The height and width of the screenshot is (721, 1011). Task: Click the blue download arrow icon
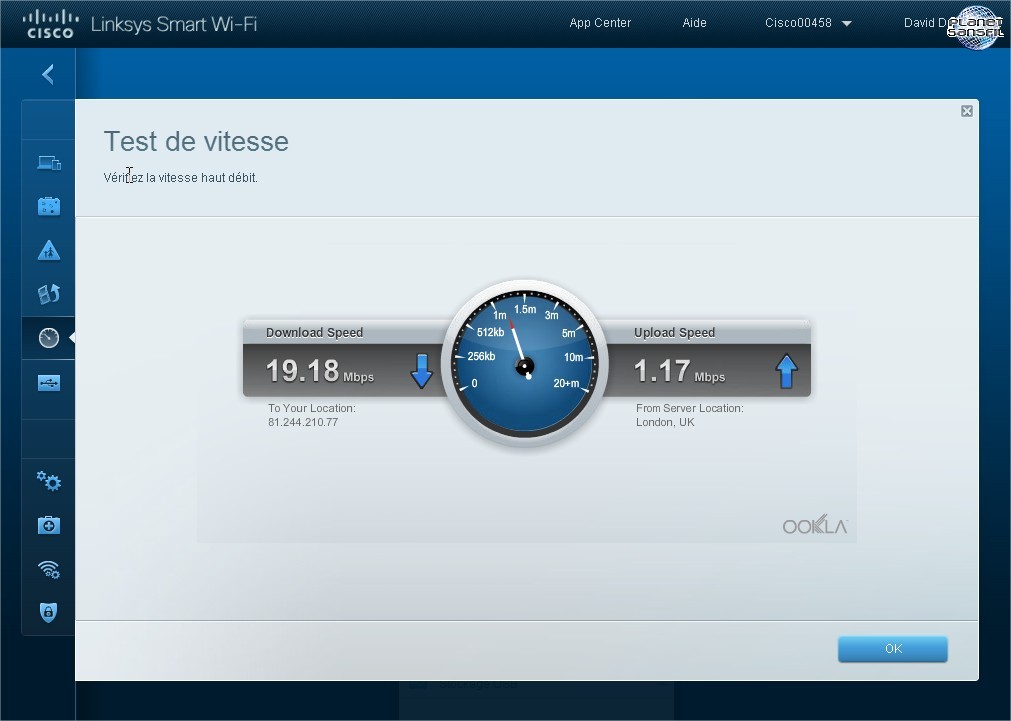pyautogui.click(x=422, y=370)
